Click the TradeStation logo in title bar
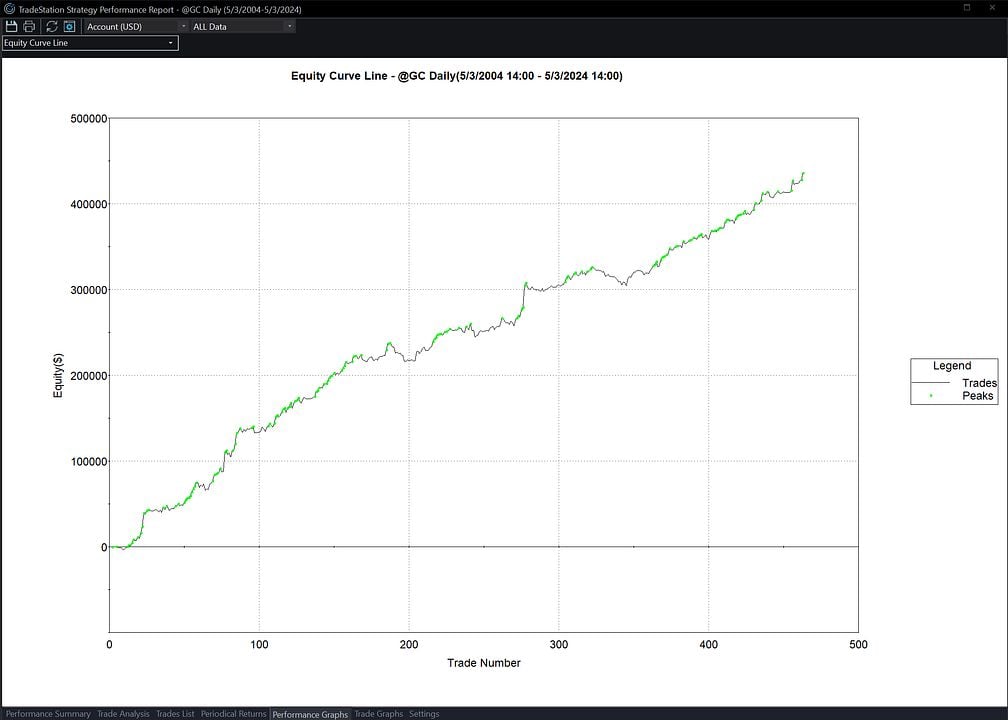The width and height of the screenshot is (1008, 720). tap(9, 9)
